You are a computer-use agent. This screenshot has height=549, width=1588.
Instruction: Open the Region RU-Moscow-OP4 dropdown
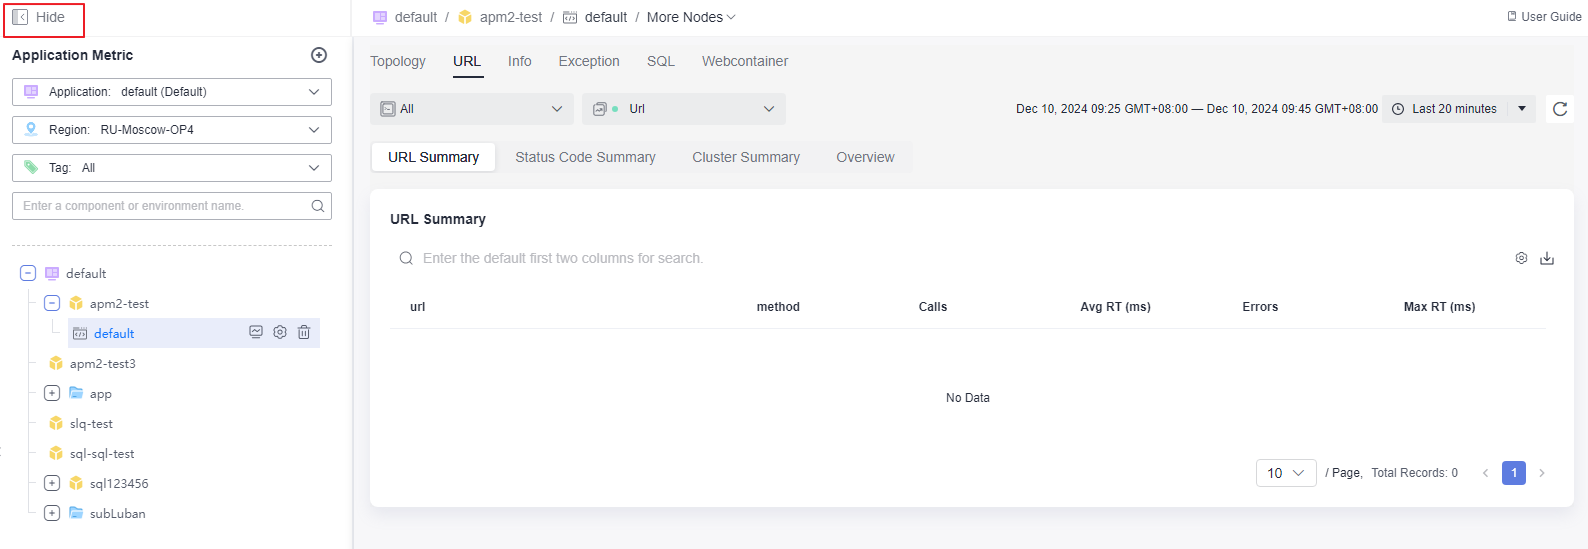point(172,130)
